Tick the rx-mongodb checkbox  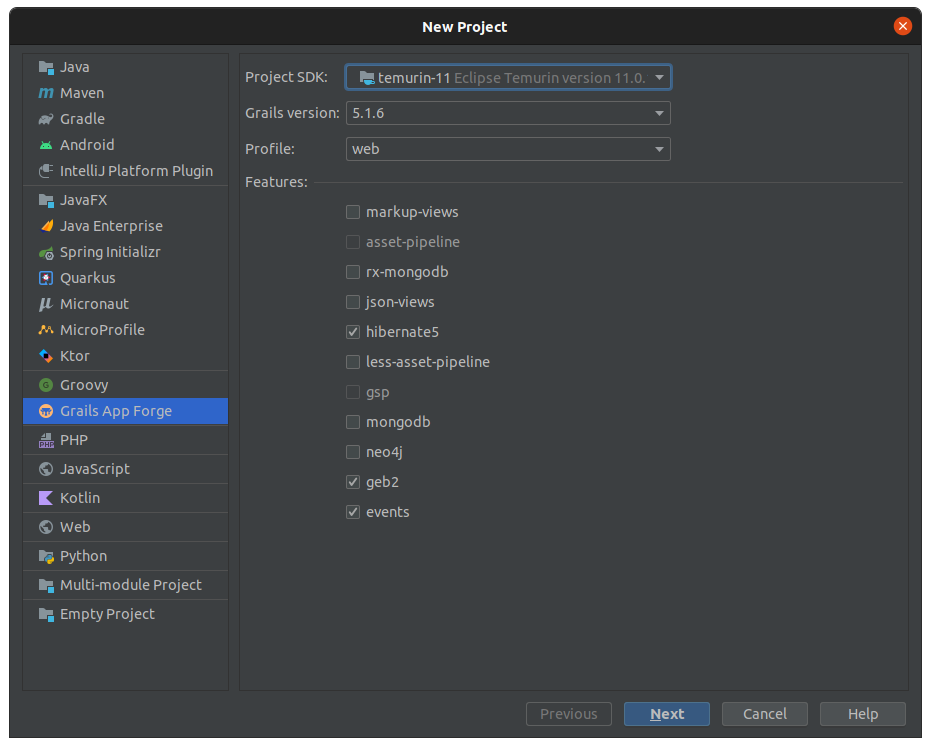pos(353,272)
